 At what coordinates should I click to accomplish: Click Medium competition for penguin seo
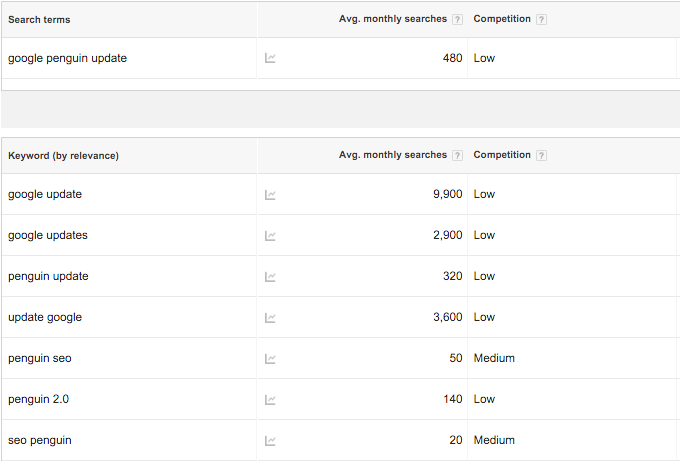pyautogui.click(x=494, y=358)
